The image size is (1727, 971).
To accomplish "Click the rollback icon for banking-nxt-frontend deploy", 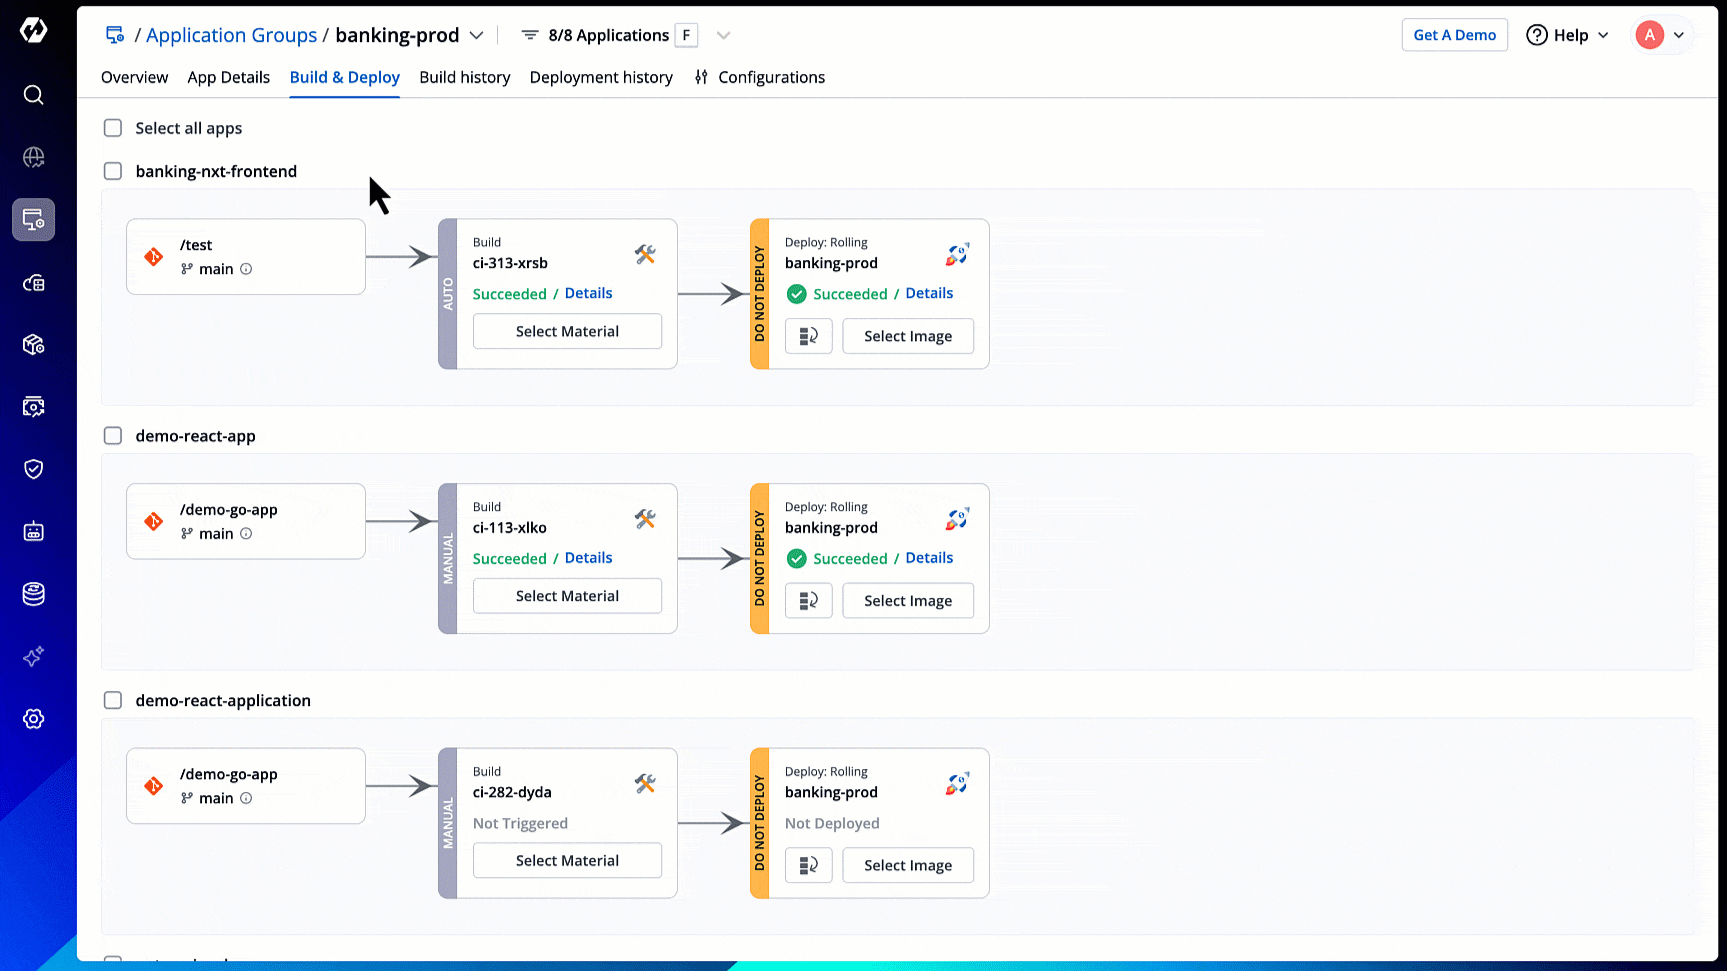I will (808, 336).
